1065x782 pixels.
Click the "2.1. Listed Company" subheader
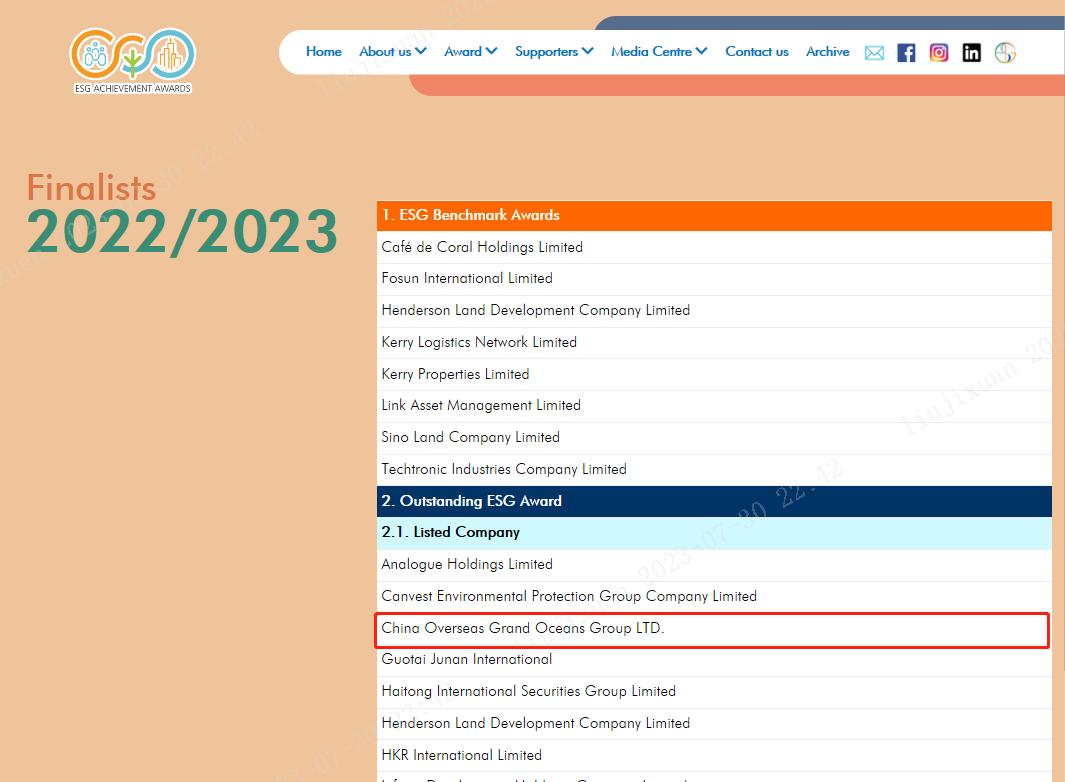(714, 533)
